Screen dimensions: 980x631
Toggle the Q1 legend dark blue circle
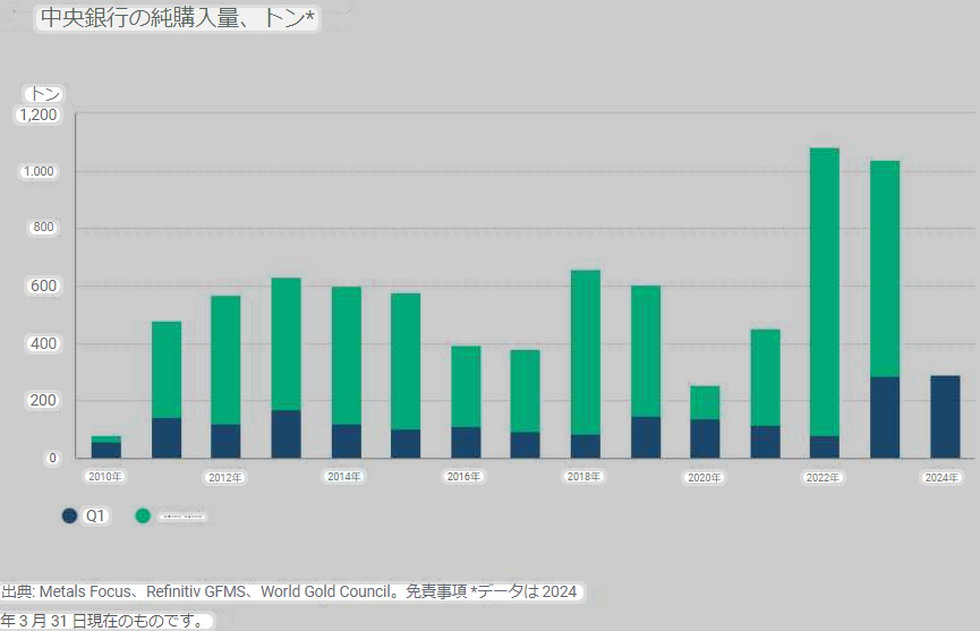pos(70,516)
